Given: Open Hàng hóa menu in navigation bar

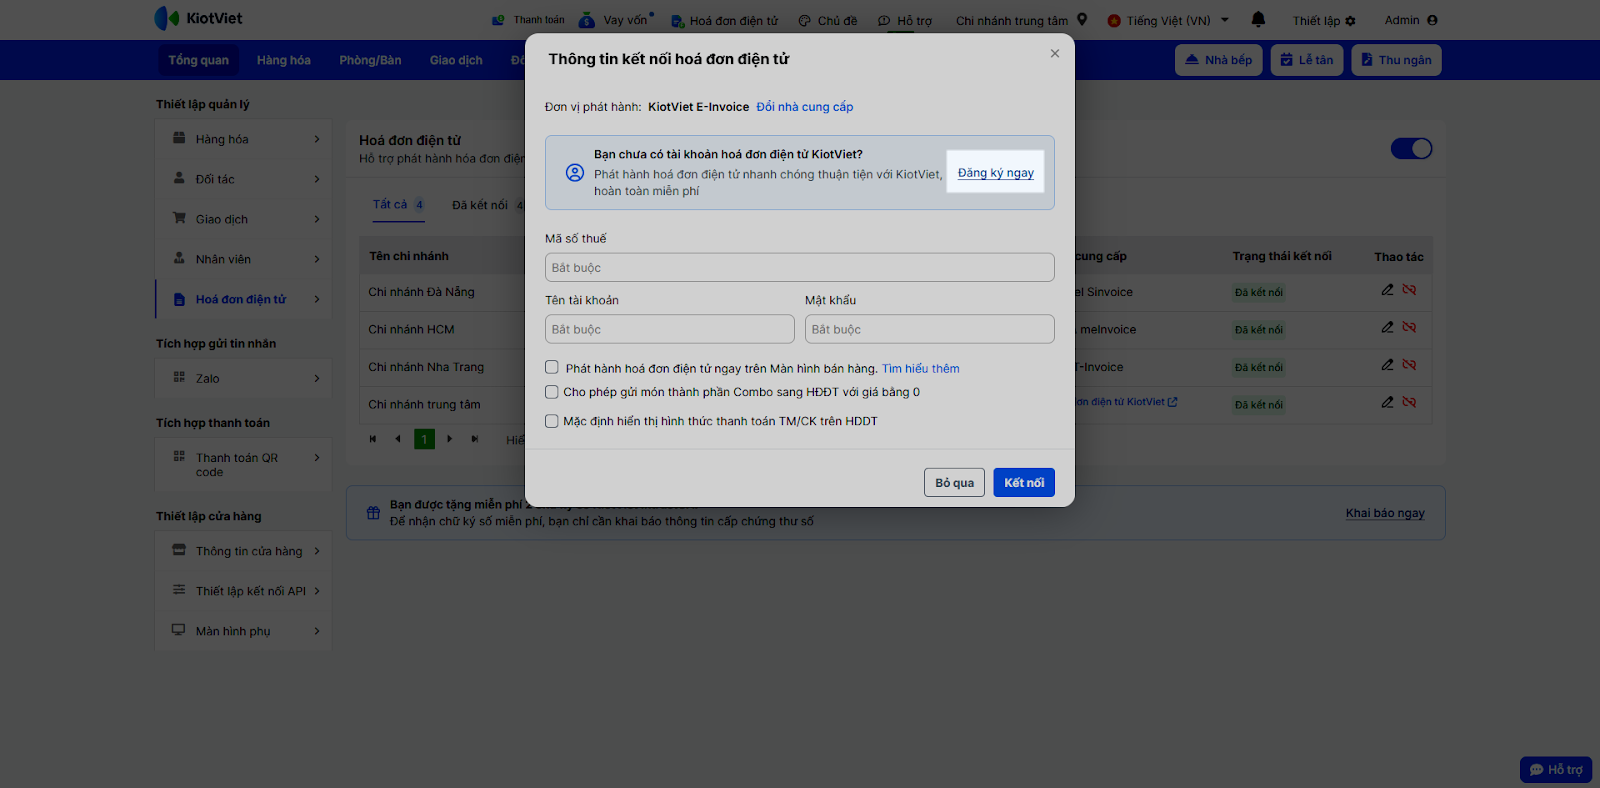Looking at the screenshot, I should [284, 60].
